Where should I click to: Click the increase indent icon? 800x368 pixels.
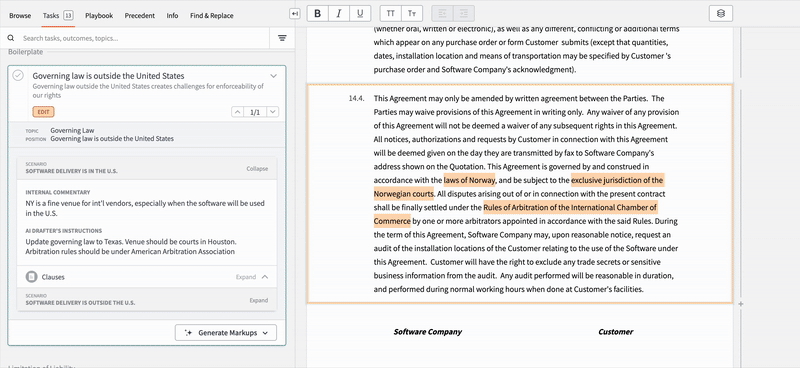click(x=464, y=14)
